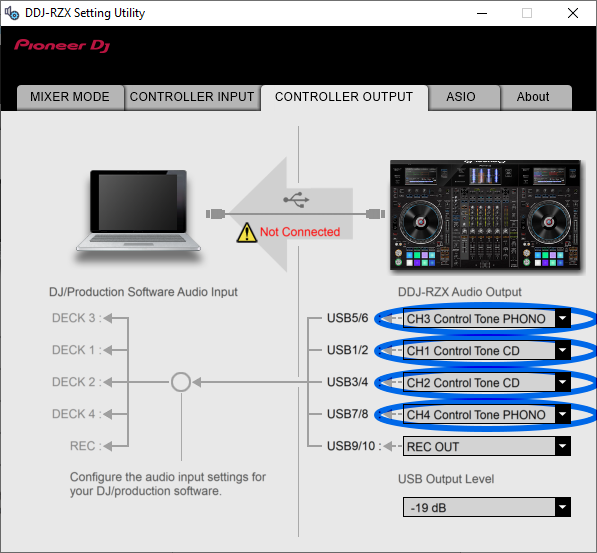Screen dimensions: 597x553
Task: Click the DJ/Production Software Audio Input heading
Action: (x=143, y=292)
